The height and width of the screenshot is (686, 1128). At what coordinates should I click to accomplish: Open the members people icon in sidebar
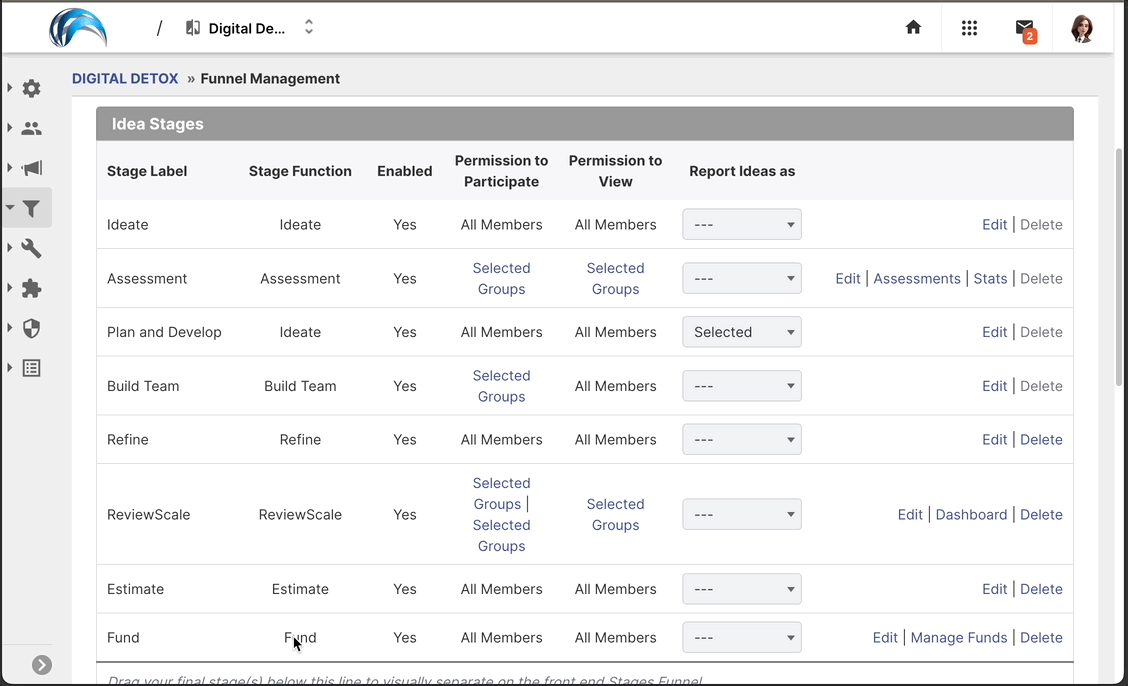32,128
